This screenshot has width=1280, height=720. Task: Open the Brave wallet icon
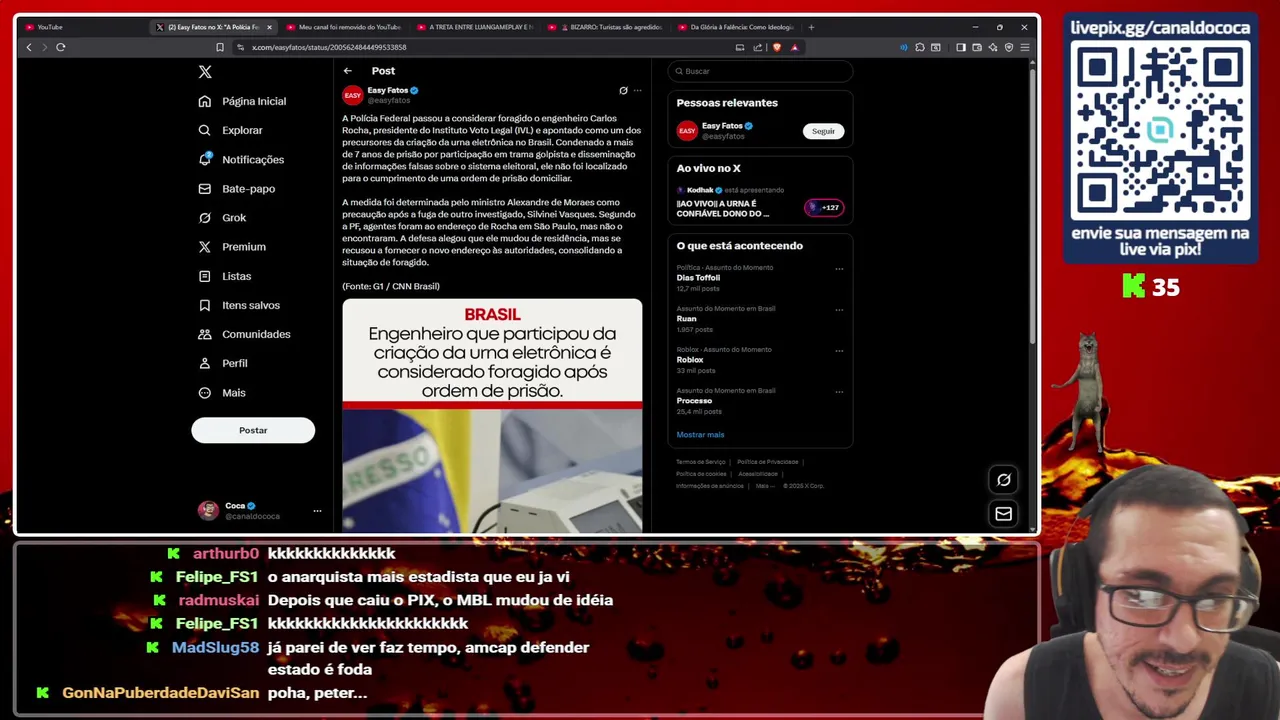coord(977,47)
